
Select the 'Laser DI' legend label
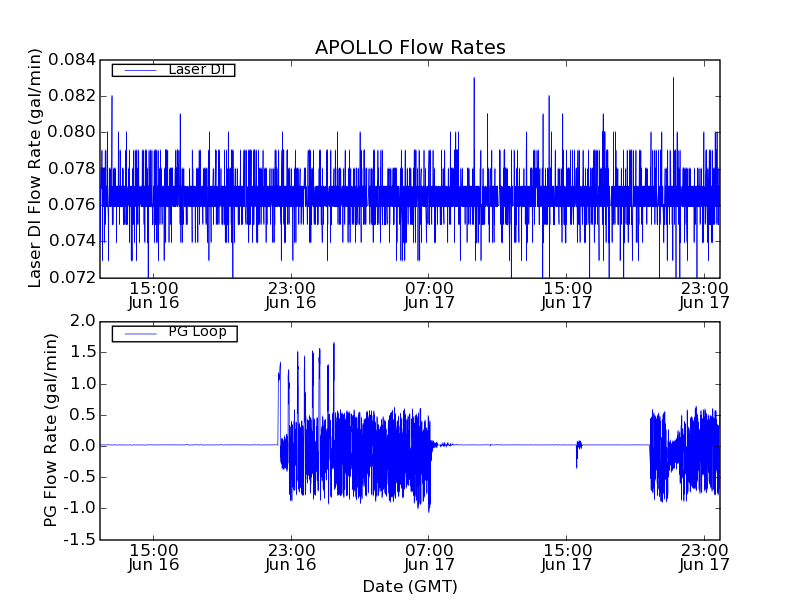tap(197, 69)
